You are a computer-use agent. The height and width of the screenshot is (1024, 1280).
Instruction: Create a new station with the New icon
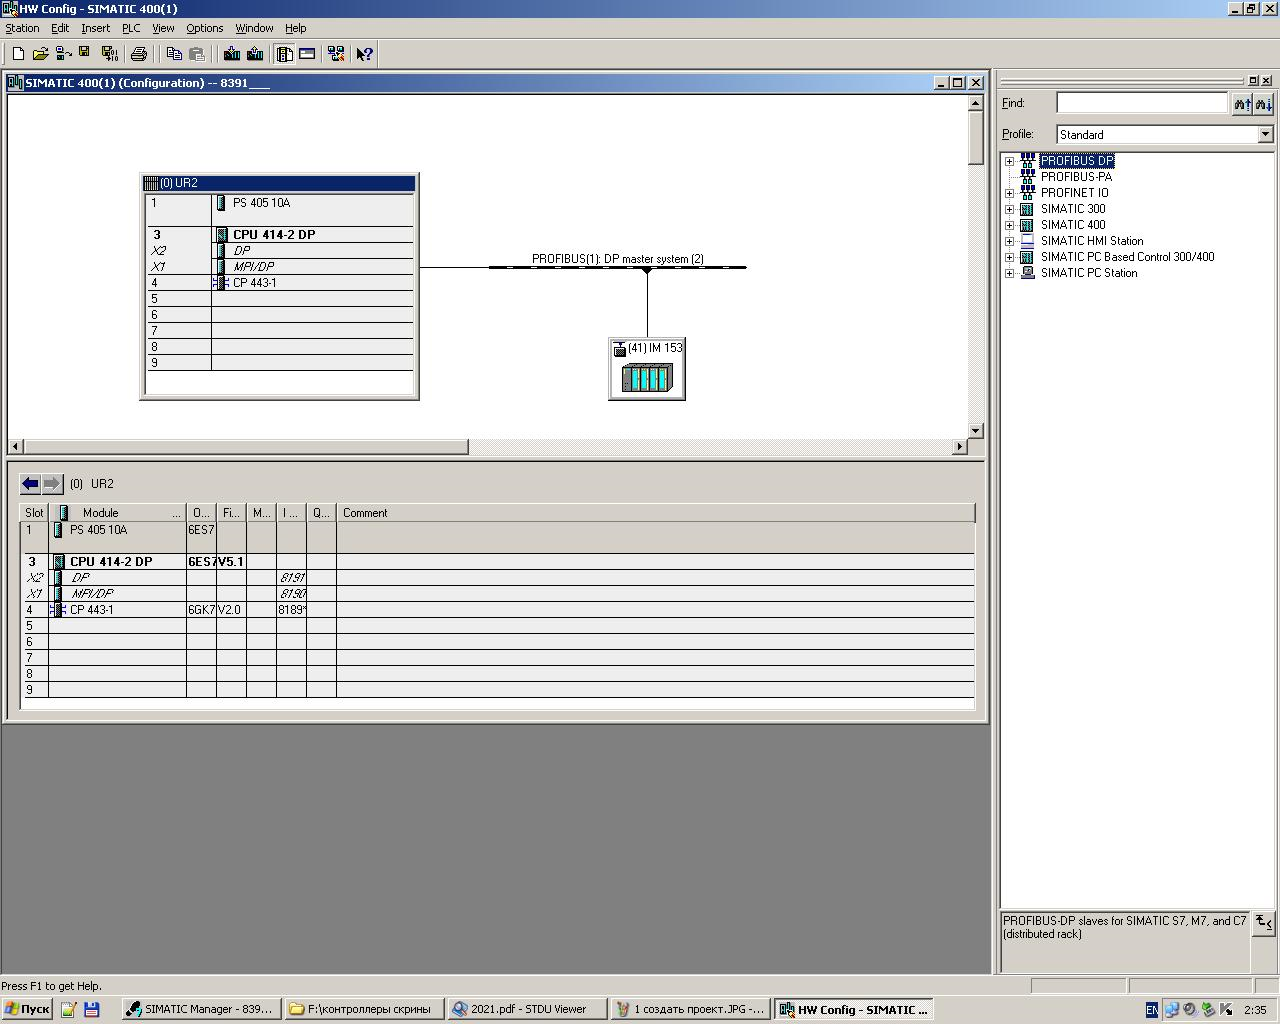18,54
